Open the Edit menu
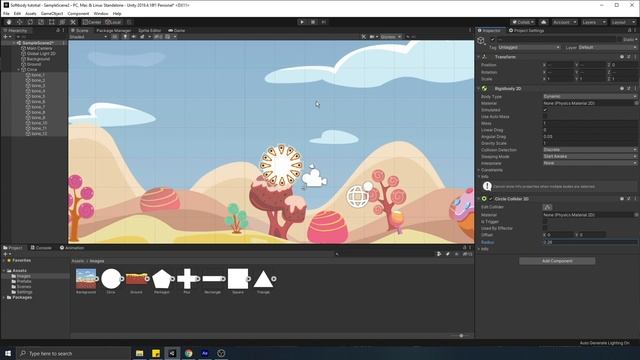640x360 pixels. pos(17,13)
